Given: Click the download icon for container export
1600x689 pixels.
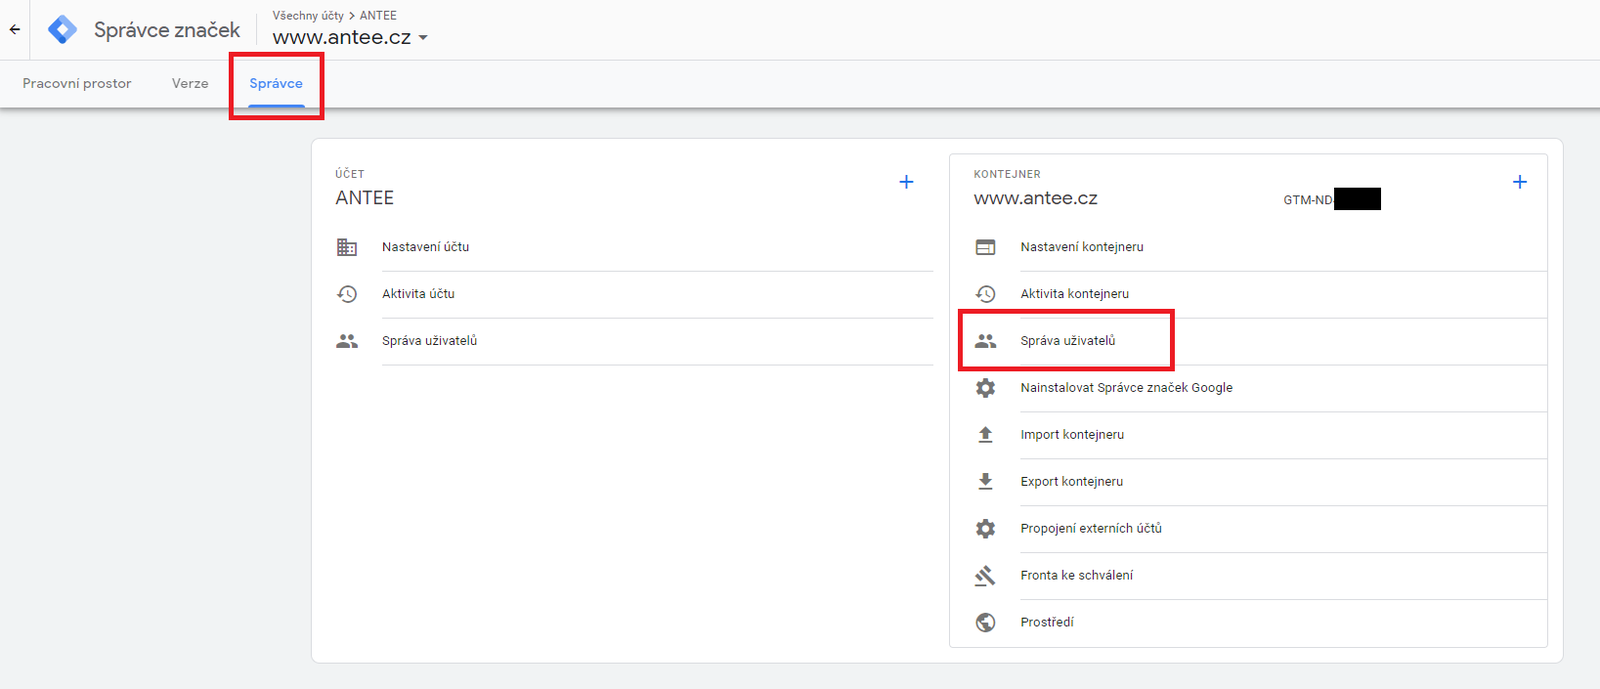Looking at the screenshot, I should coord(985,482).
